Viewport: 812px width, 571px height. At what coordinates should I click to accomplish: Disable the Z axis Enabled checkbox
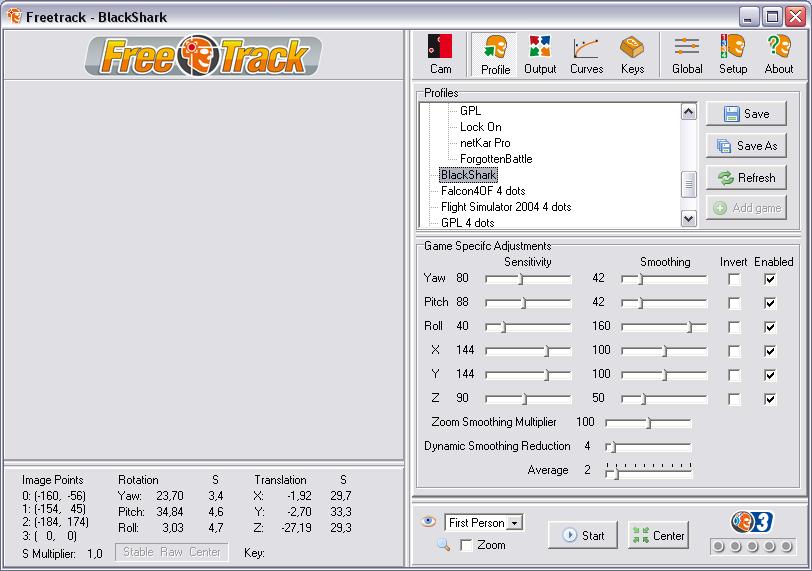[770, 399]
